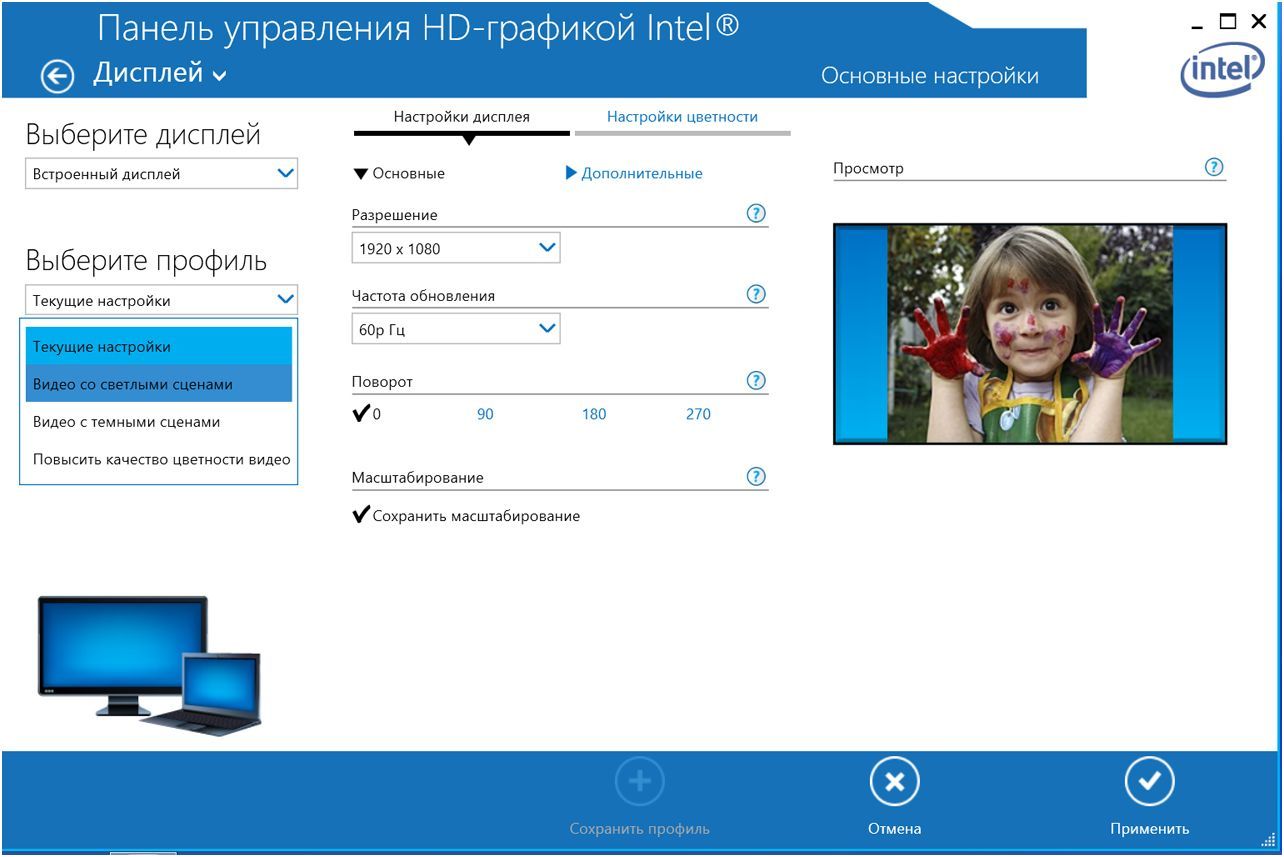This screenshot has width=1284, height=857.
Task: Select 90 degrees rotation
Action: pos(484,413)
